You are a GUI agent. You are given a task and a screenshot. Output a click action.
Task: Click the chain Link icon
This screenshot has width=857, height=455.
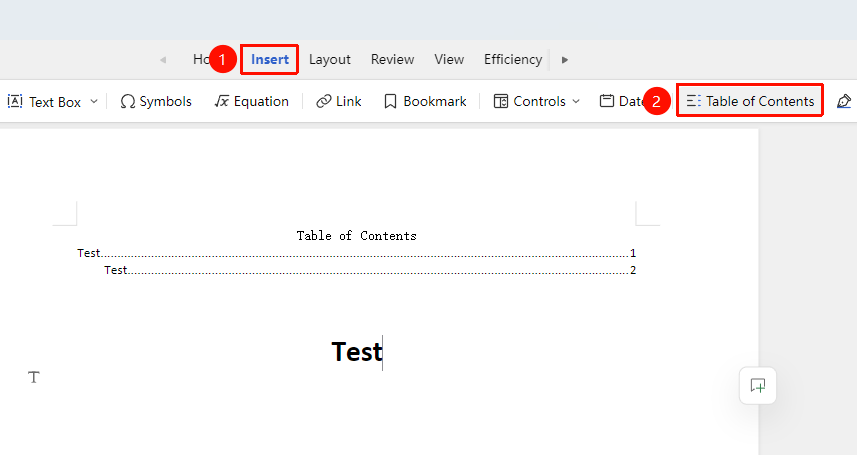click(324, 102)
